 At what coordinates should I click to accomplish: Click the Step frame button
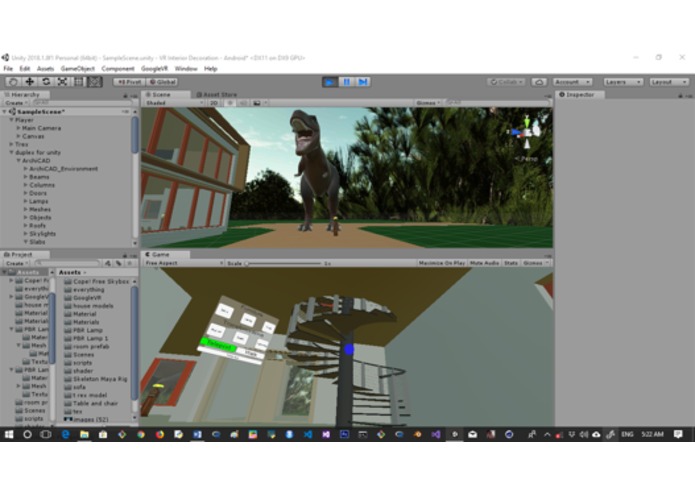coord(363,82)
